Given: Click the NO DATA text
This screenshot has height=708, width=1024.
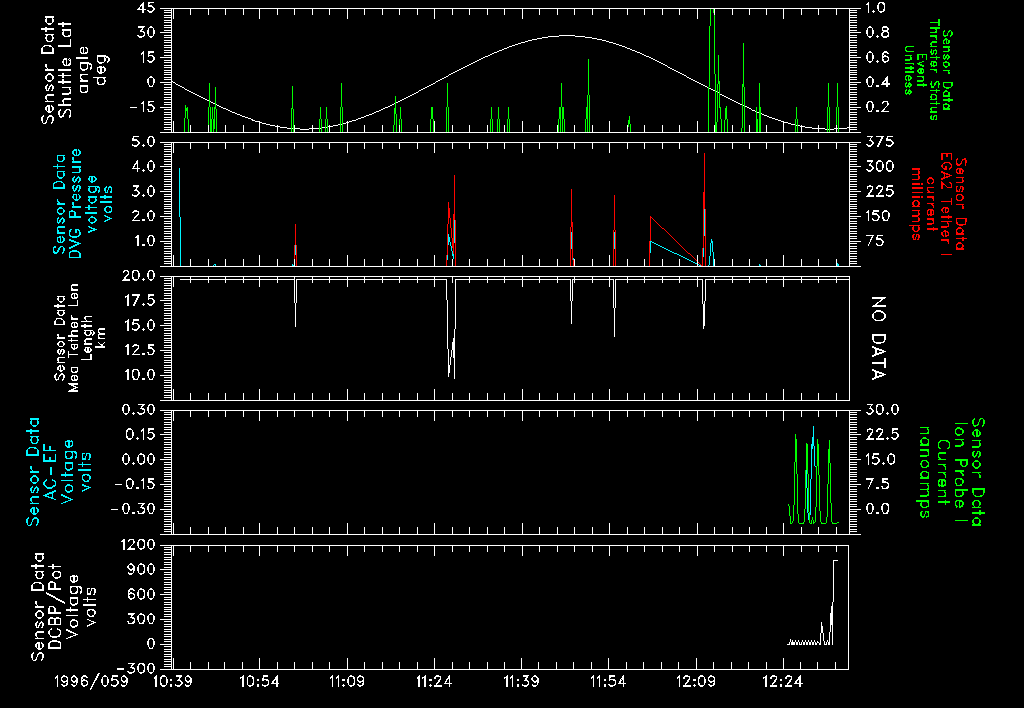Looking at the screenshot, I should pos(879,338).
